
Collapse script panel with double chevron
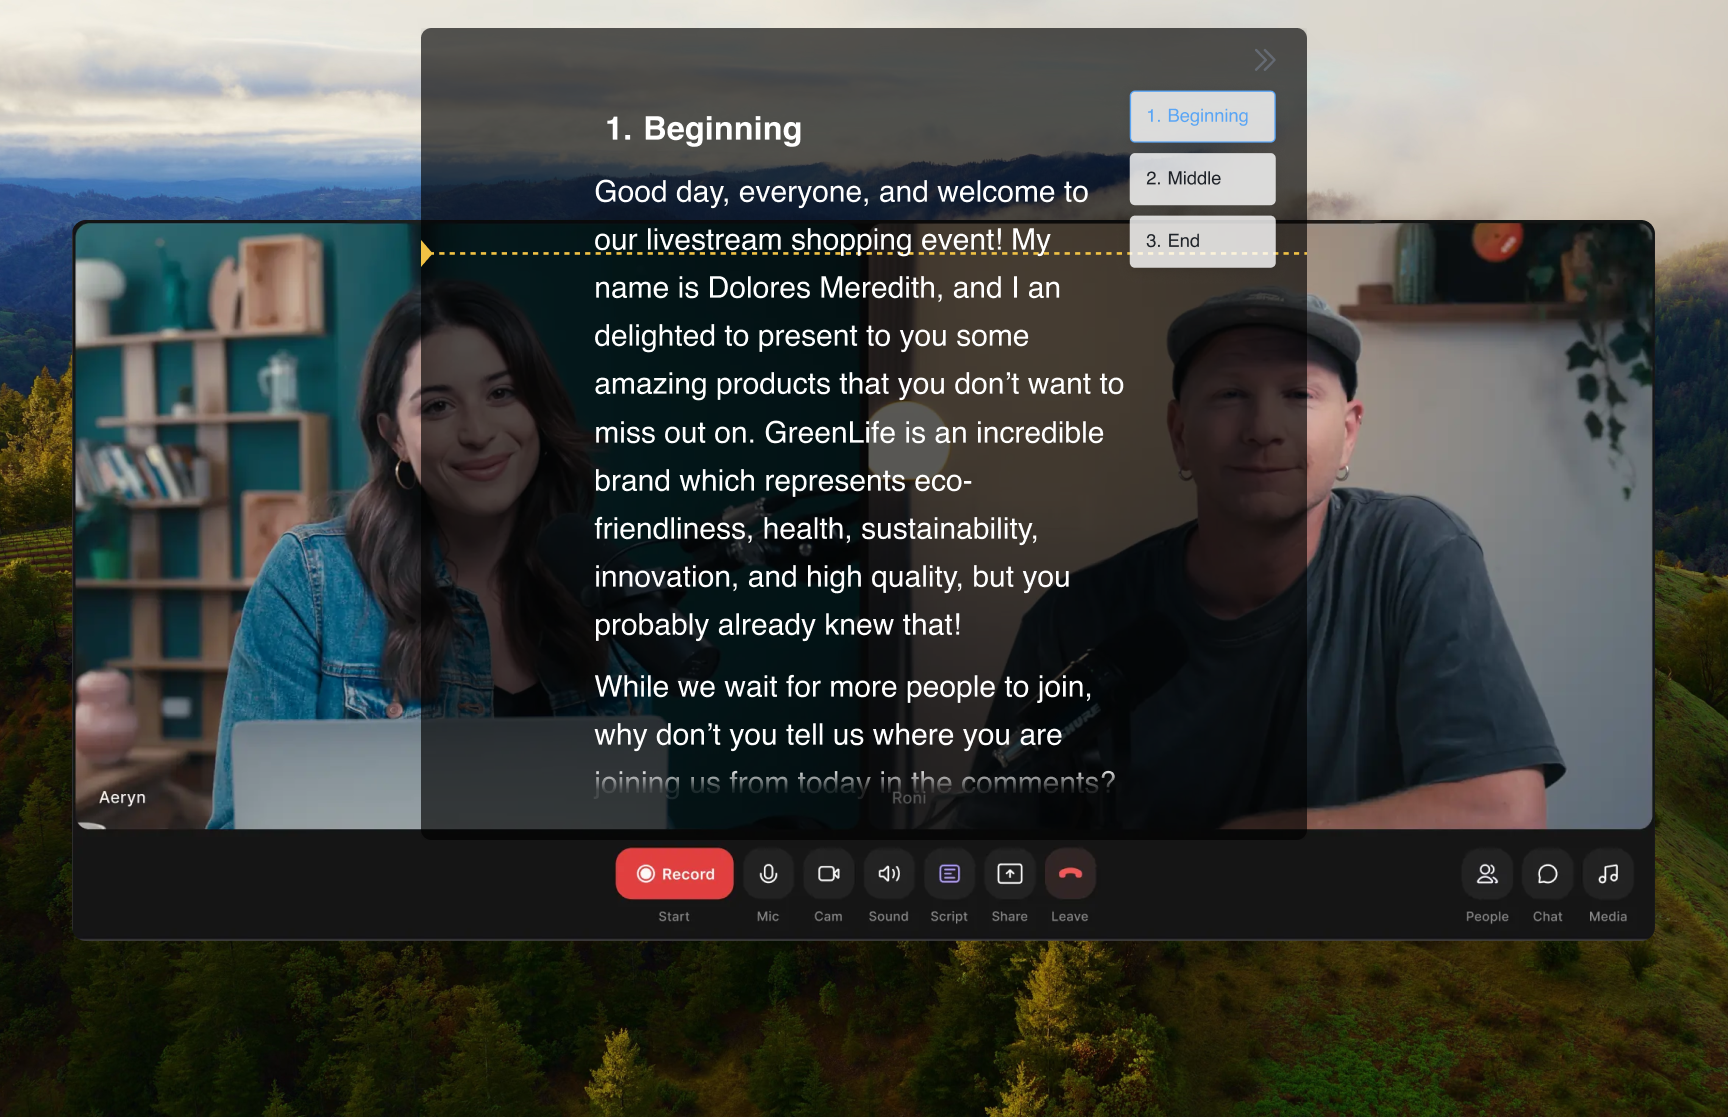click(x=1265, y=60)
